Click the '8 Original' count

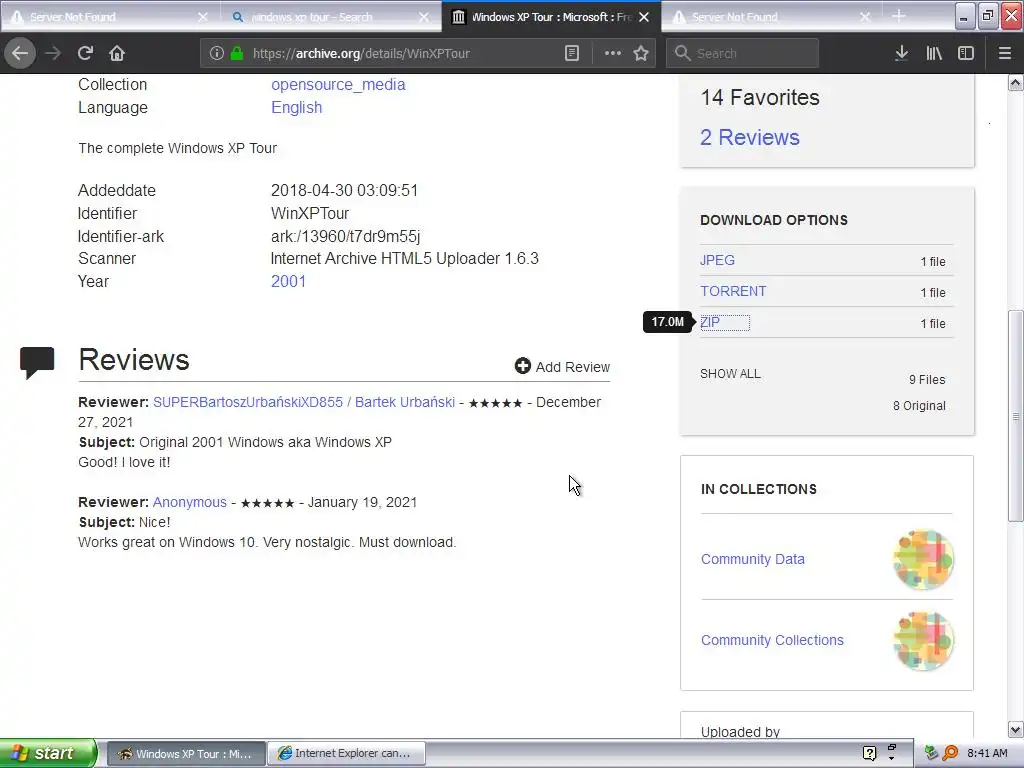919,406
